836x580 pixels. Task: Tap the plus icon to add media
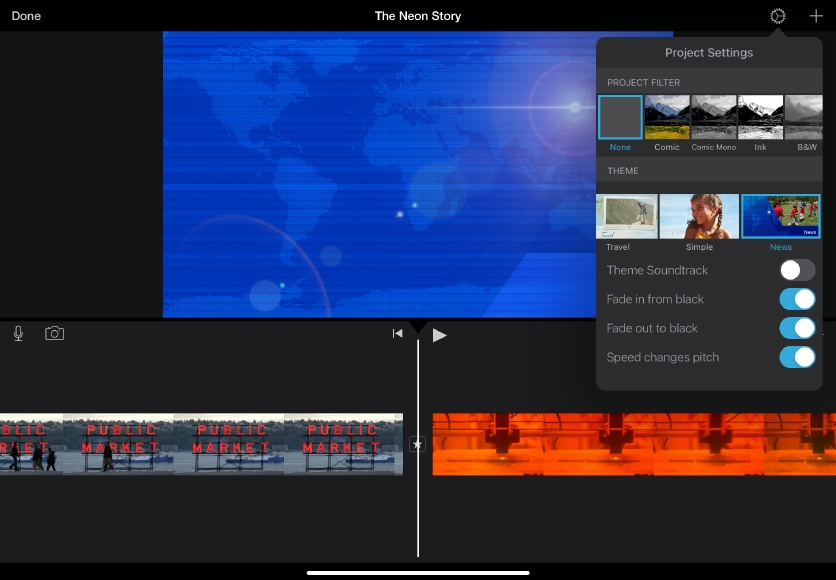click(816, 16)
